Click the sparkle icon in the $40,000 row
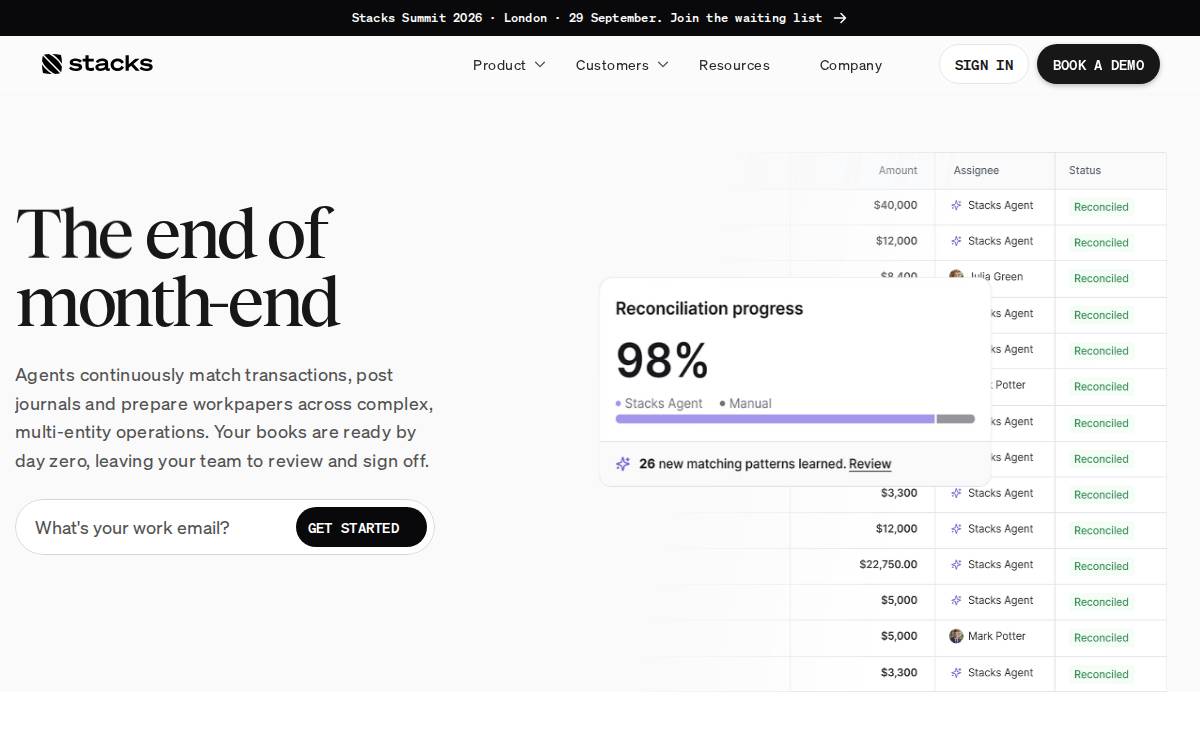 point(956,205)
